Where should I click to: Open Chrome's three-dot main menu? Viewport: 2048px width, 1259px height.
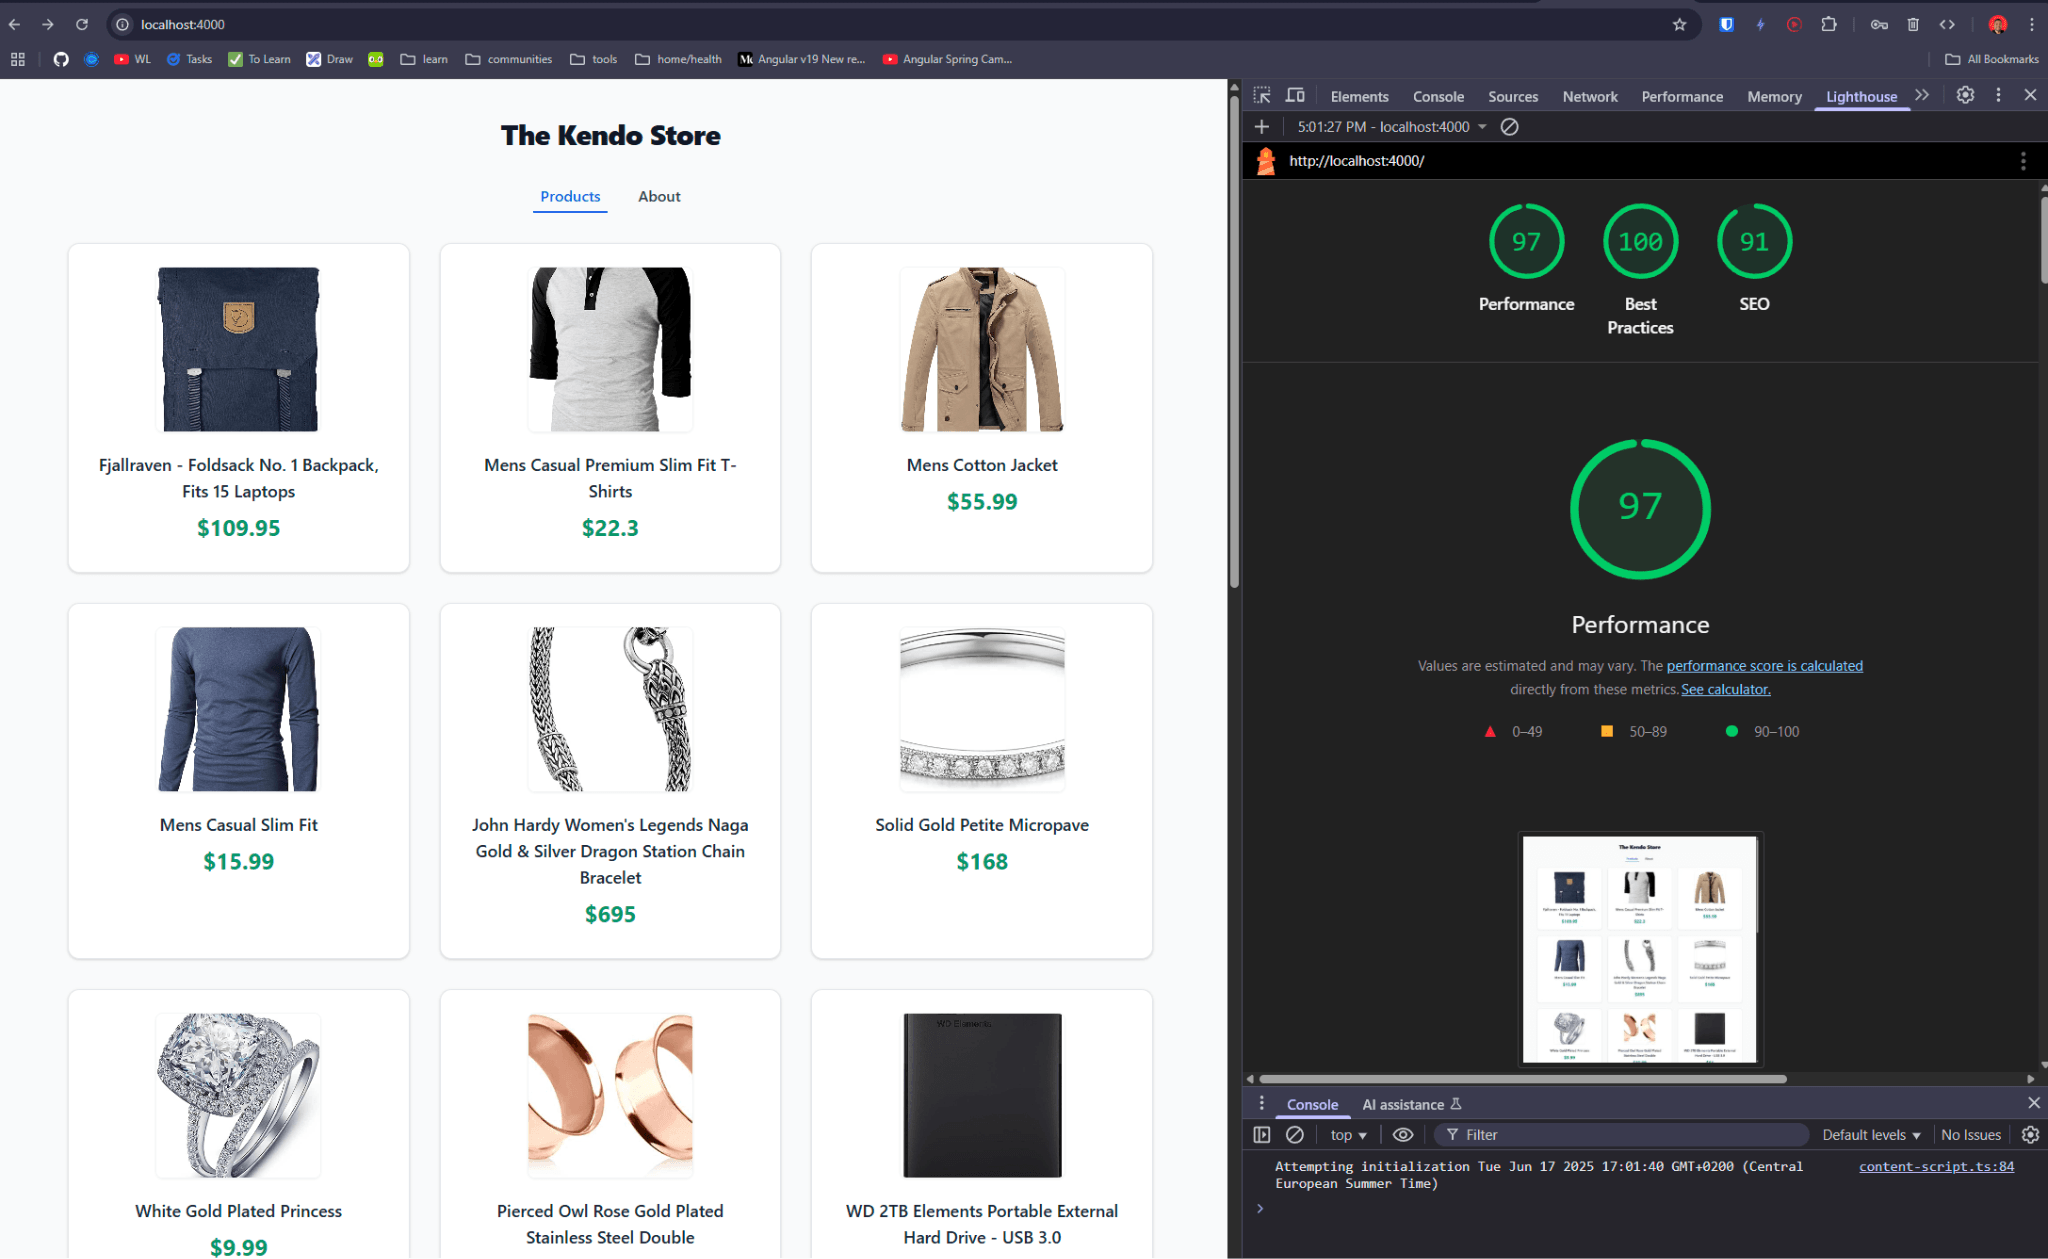click(x=2032, y=24)
